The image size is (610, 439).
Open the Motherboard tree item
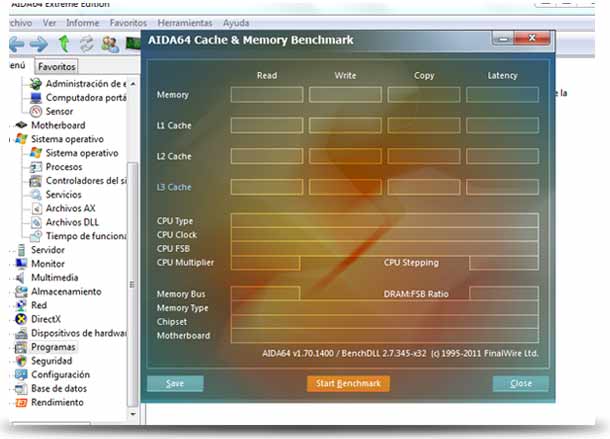(x=58, y=125)
